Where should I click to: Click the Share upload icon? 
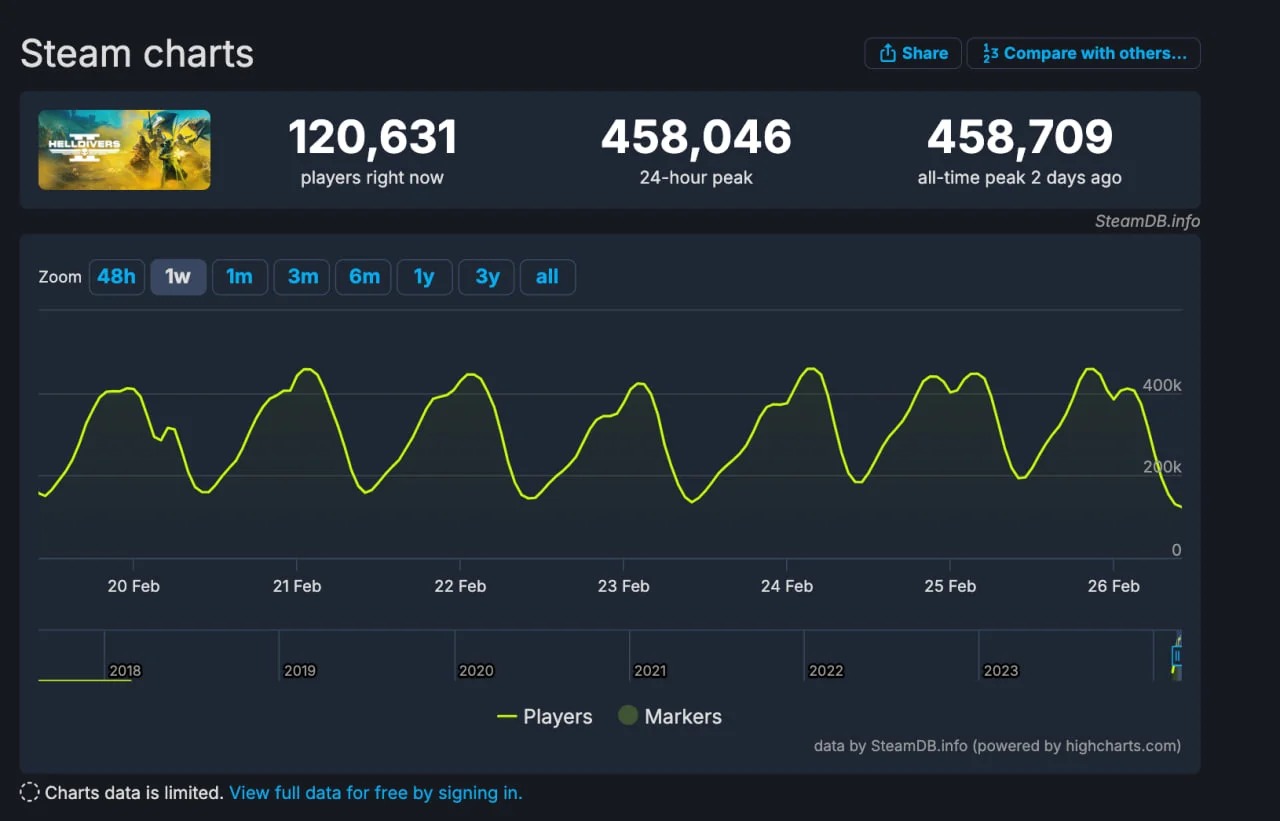tap(886, 53)
